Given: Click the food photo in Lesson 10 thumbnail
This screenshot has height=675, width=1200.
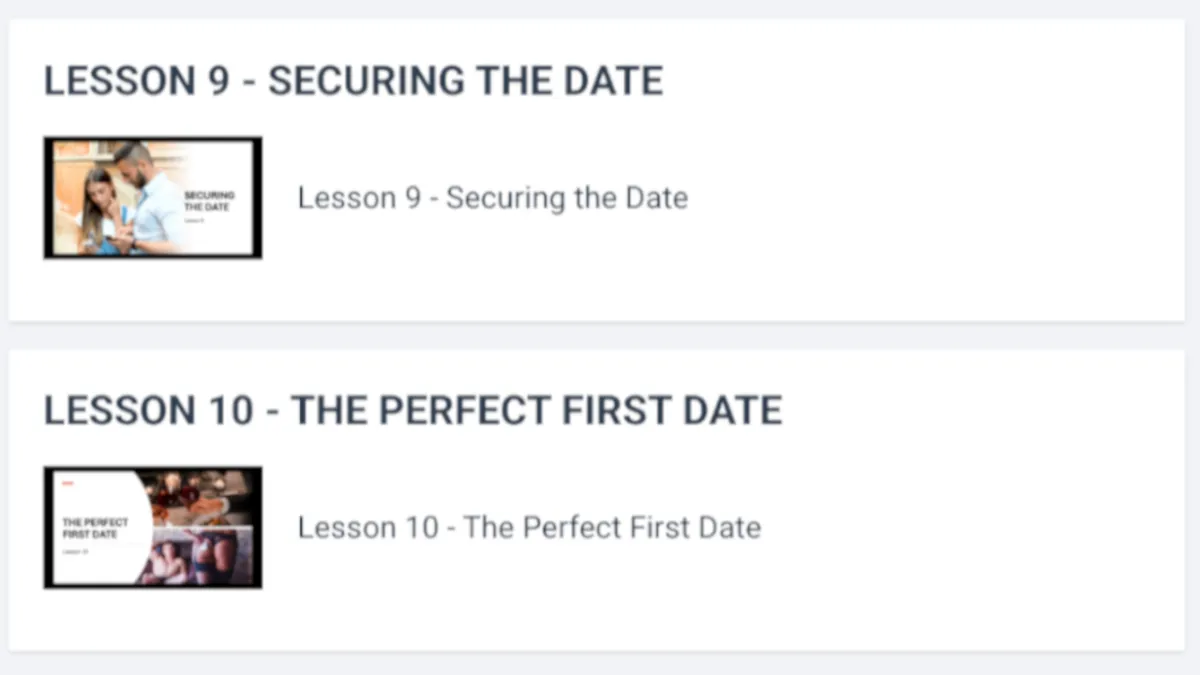Looking at the screenshot, I should pyautogui.click(x=198, y=497).
